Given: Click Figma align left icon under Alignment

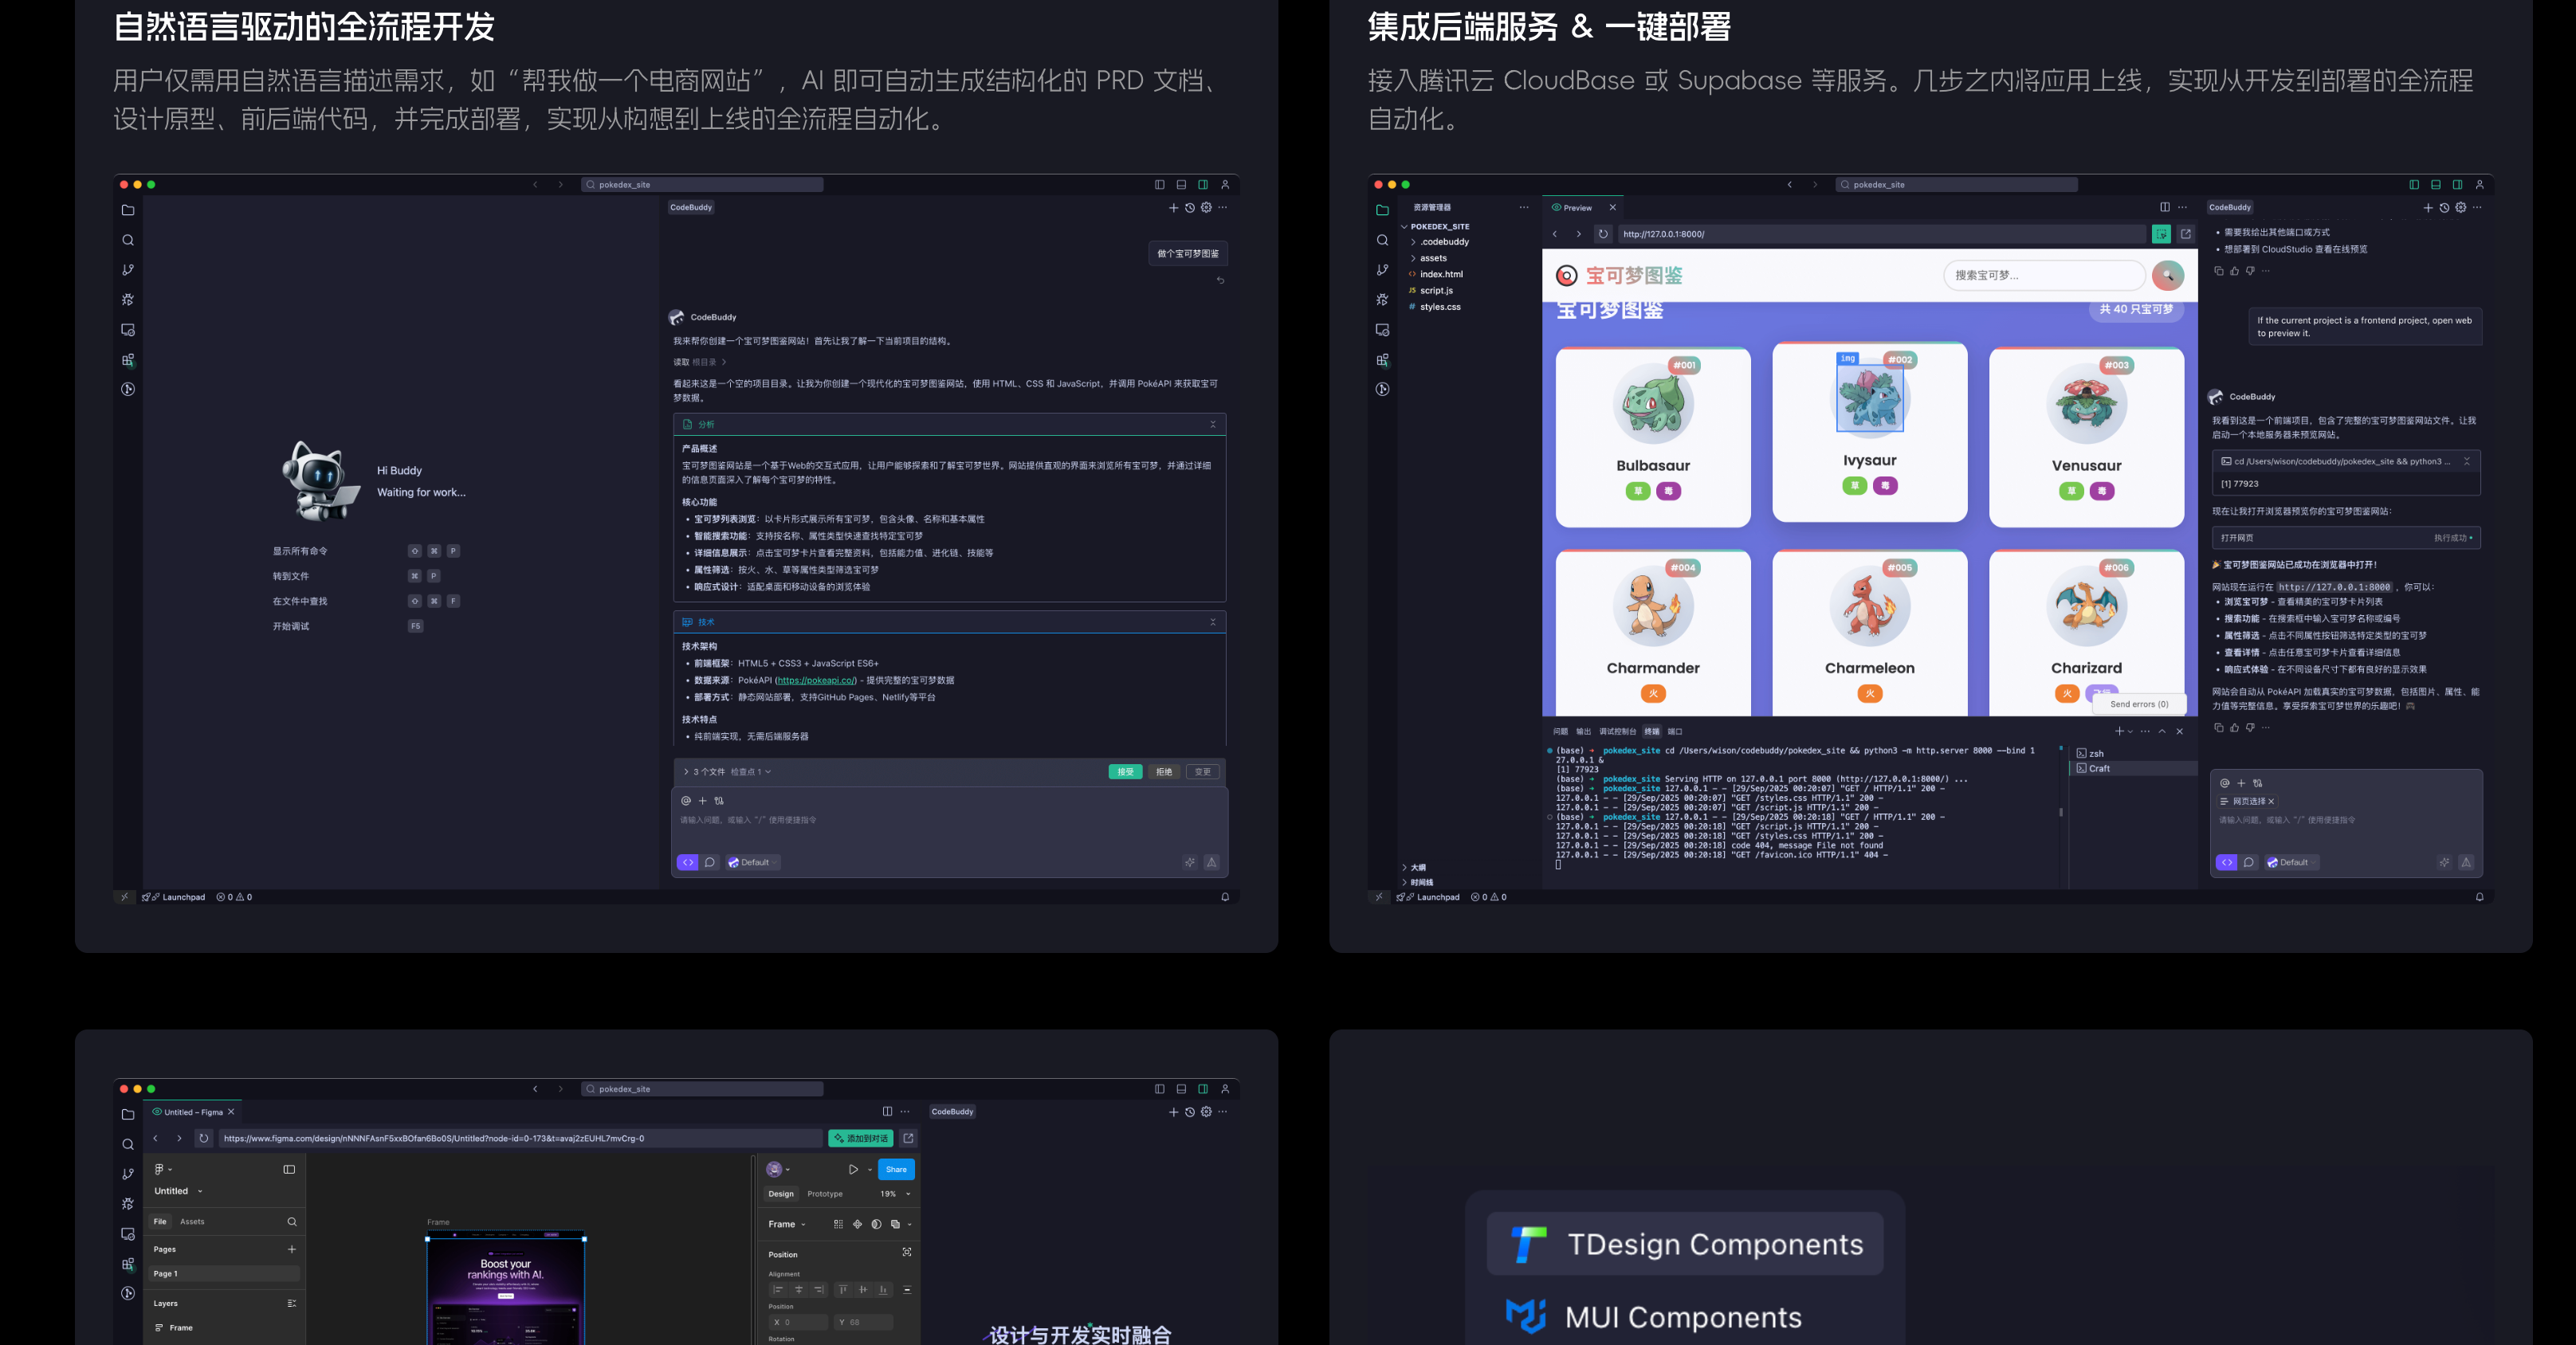Looking at the screenshot, I should 778,1290.
